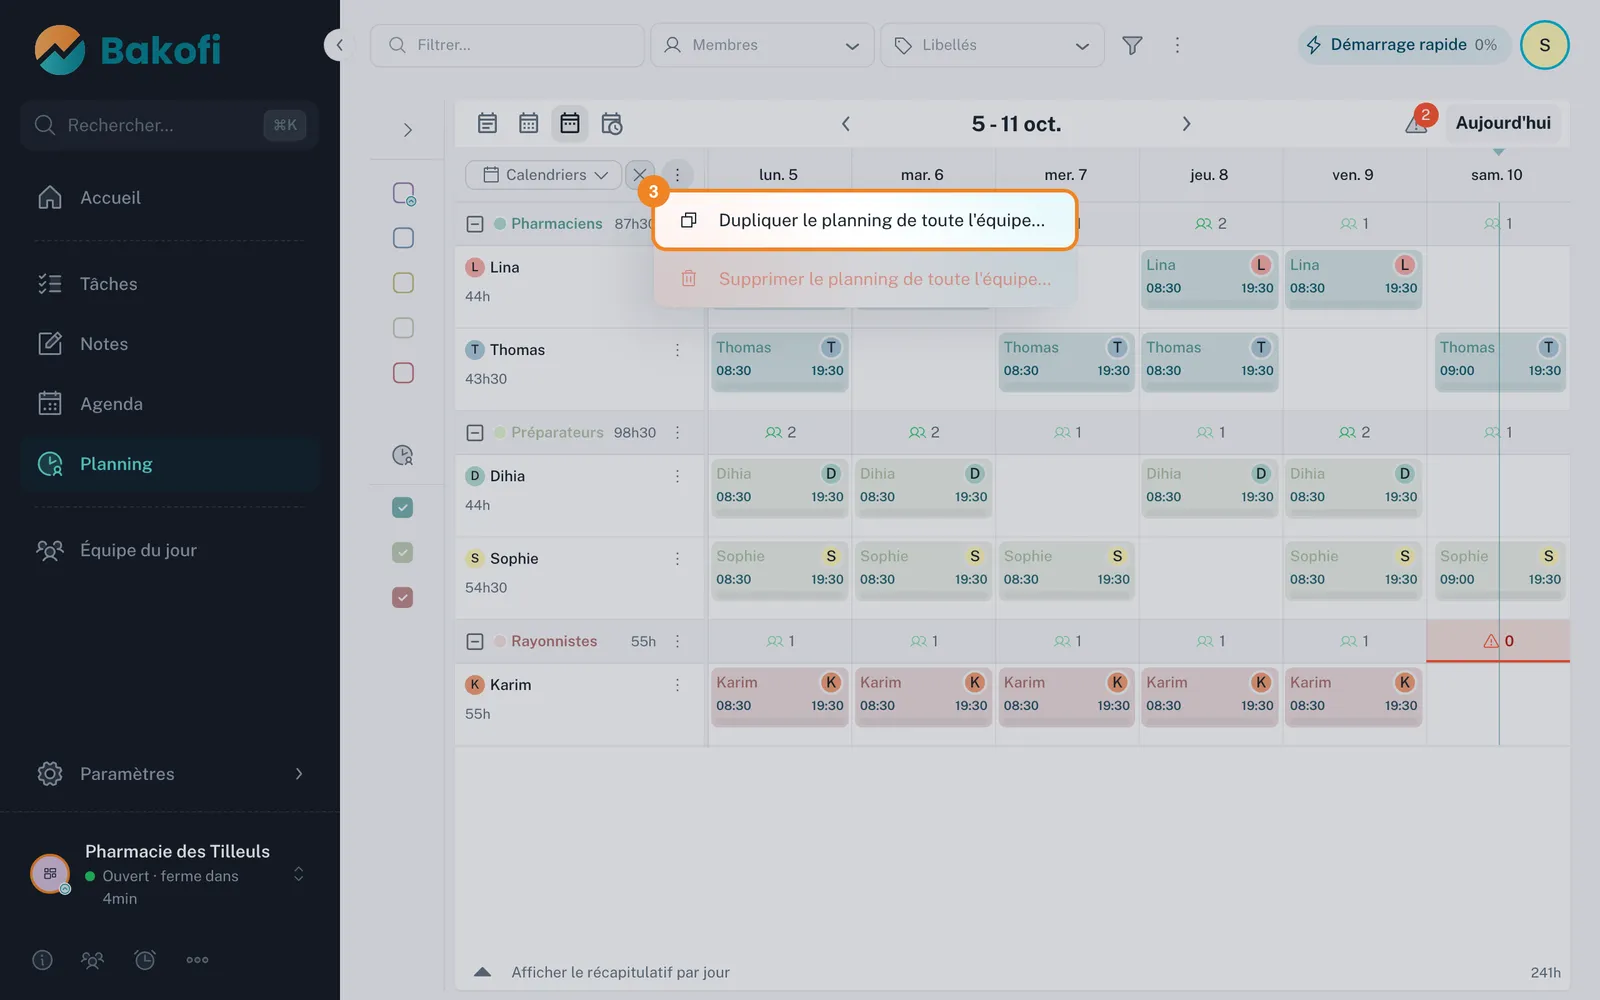Image resolution: width=1600 pixels, height=1000 pixels.
Task: Show Afficher le récapitulatif par jour
Action: coord(620,972)
